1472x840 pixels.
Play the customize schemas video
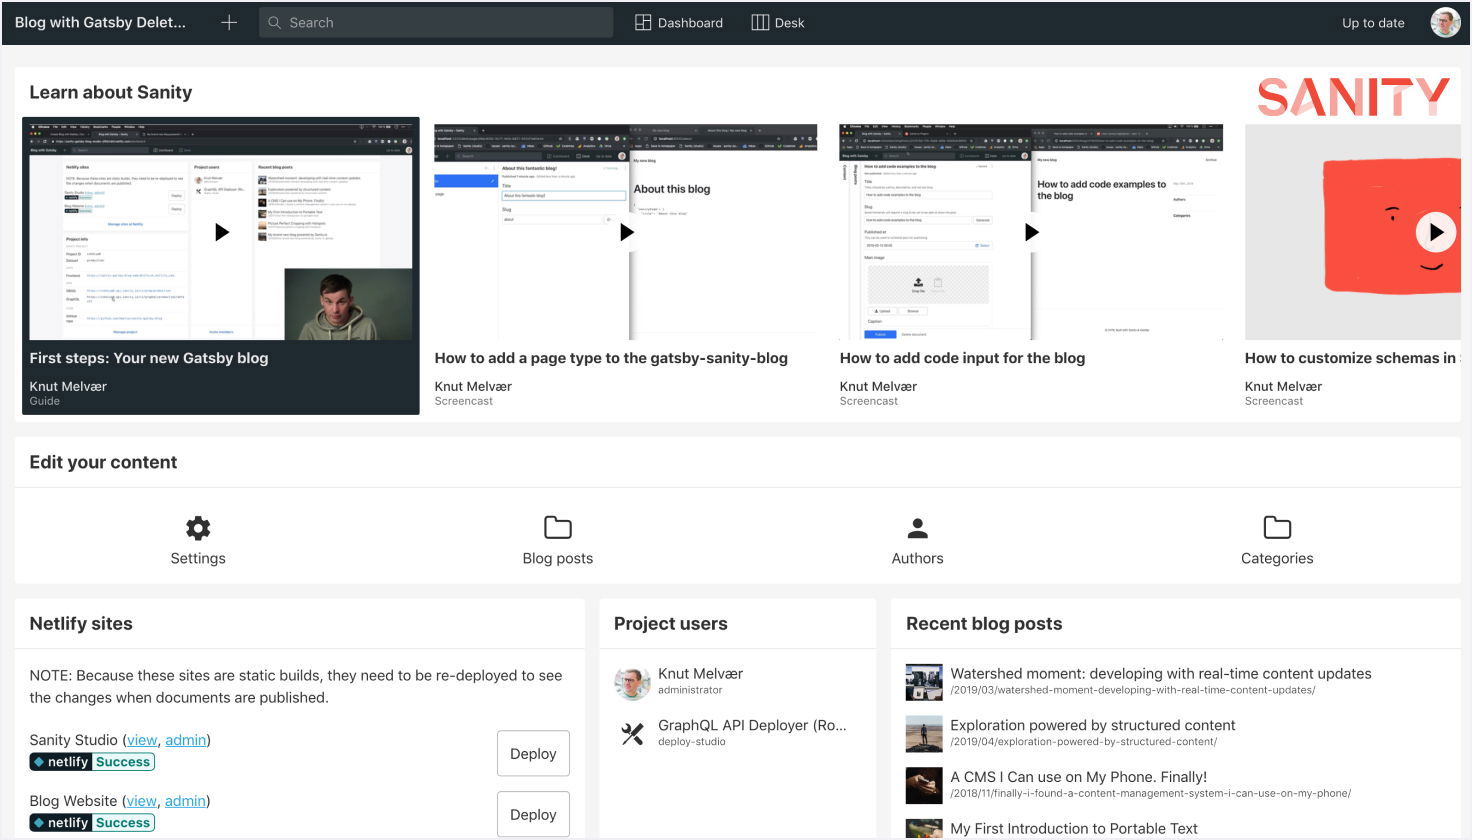(1435, 232)
